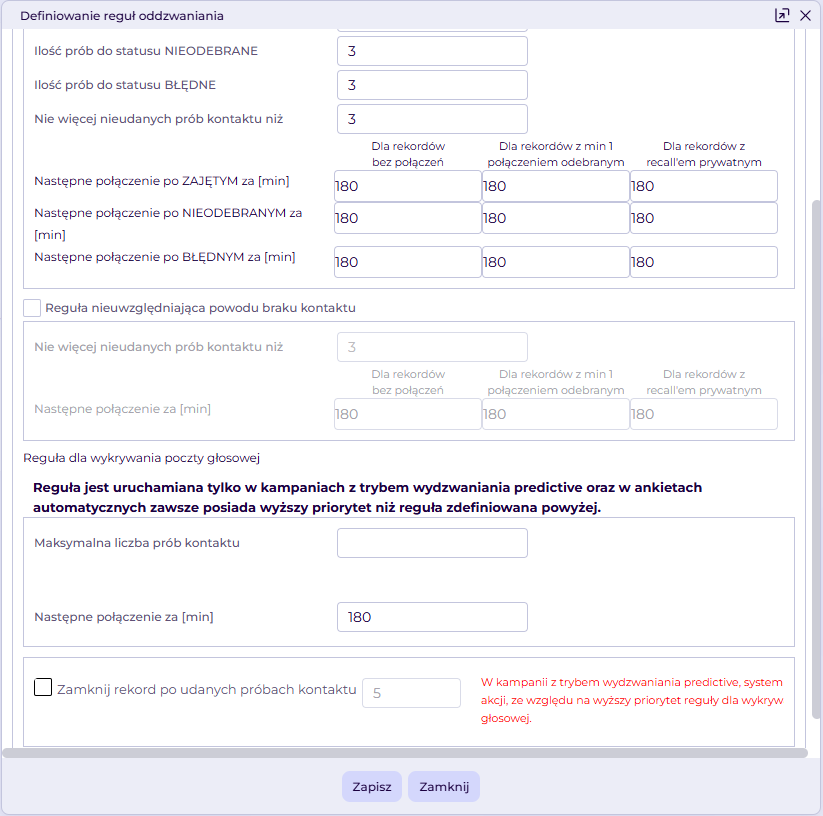The height and width of the screenshot is (816, 823).
Task: Click Ilość prób do statusu NIEODEBRANE label
Action: tap(146, 51)
